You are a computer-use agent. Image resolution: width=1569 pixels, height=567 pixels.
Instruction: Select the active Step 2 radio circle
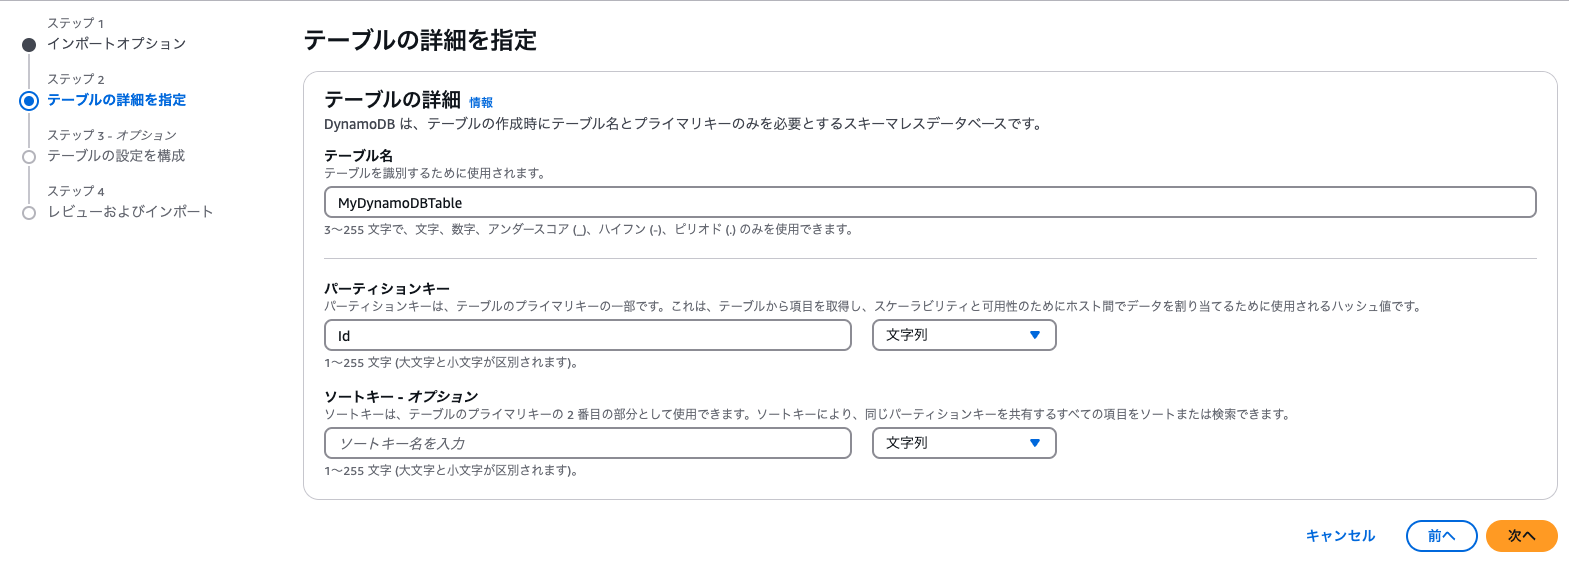29,101
